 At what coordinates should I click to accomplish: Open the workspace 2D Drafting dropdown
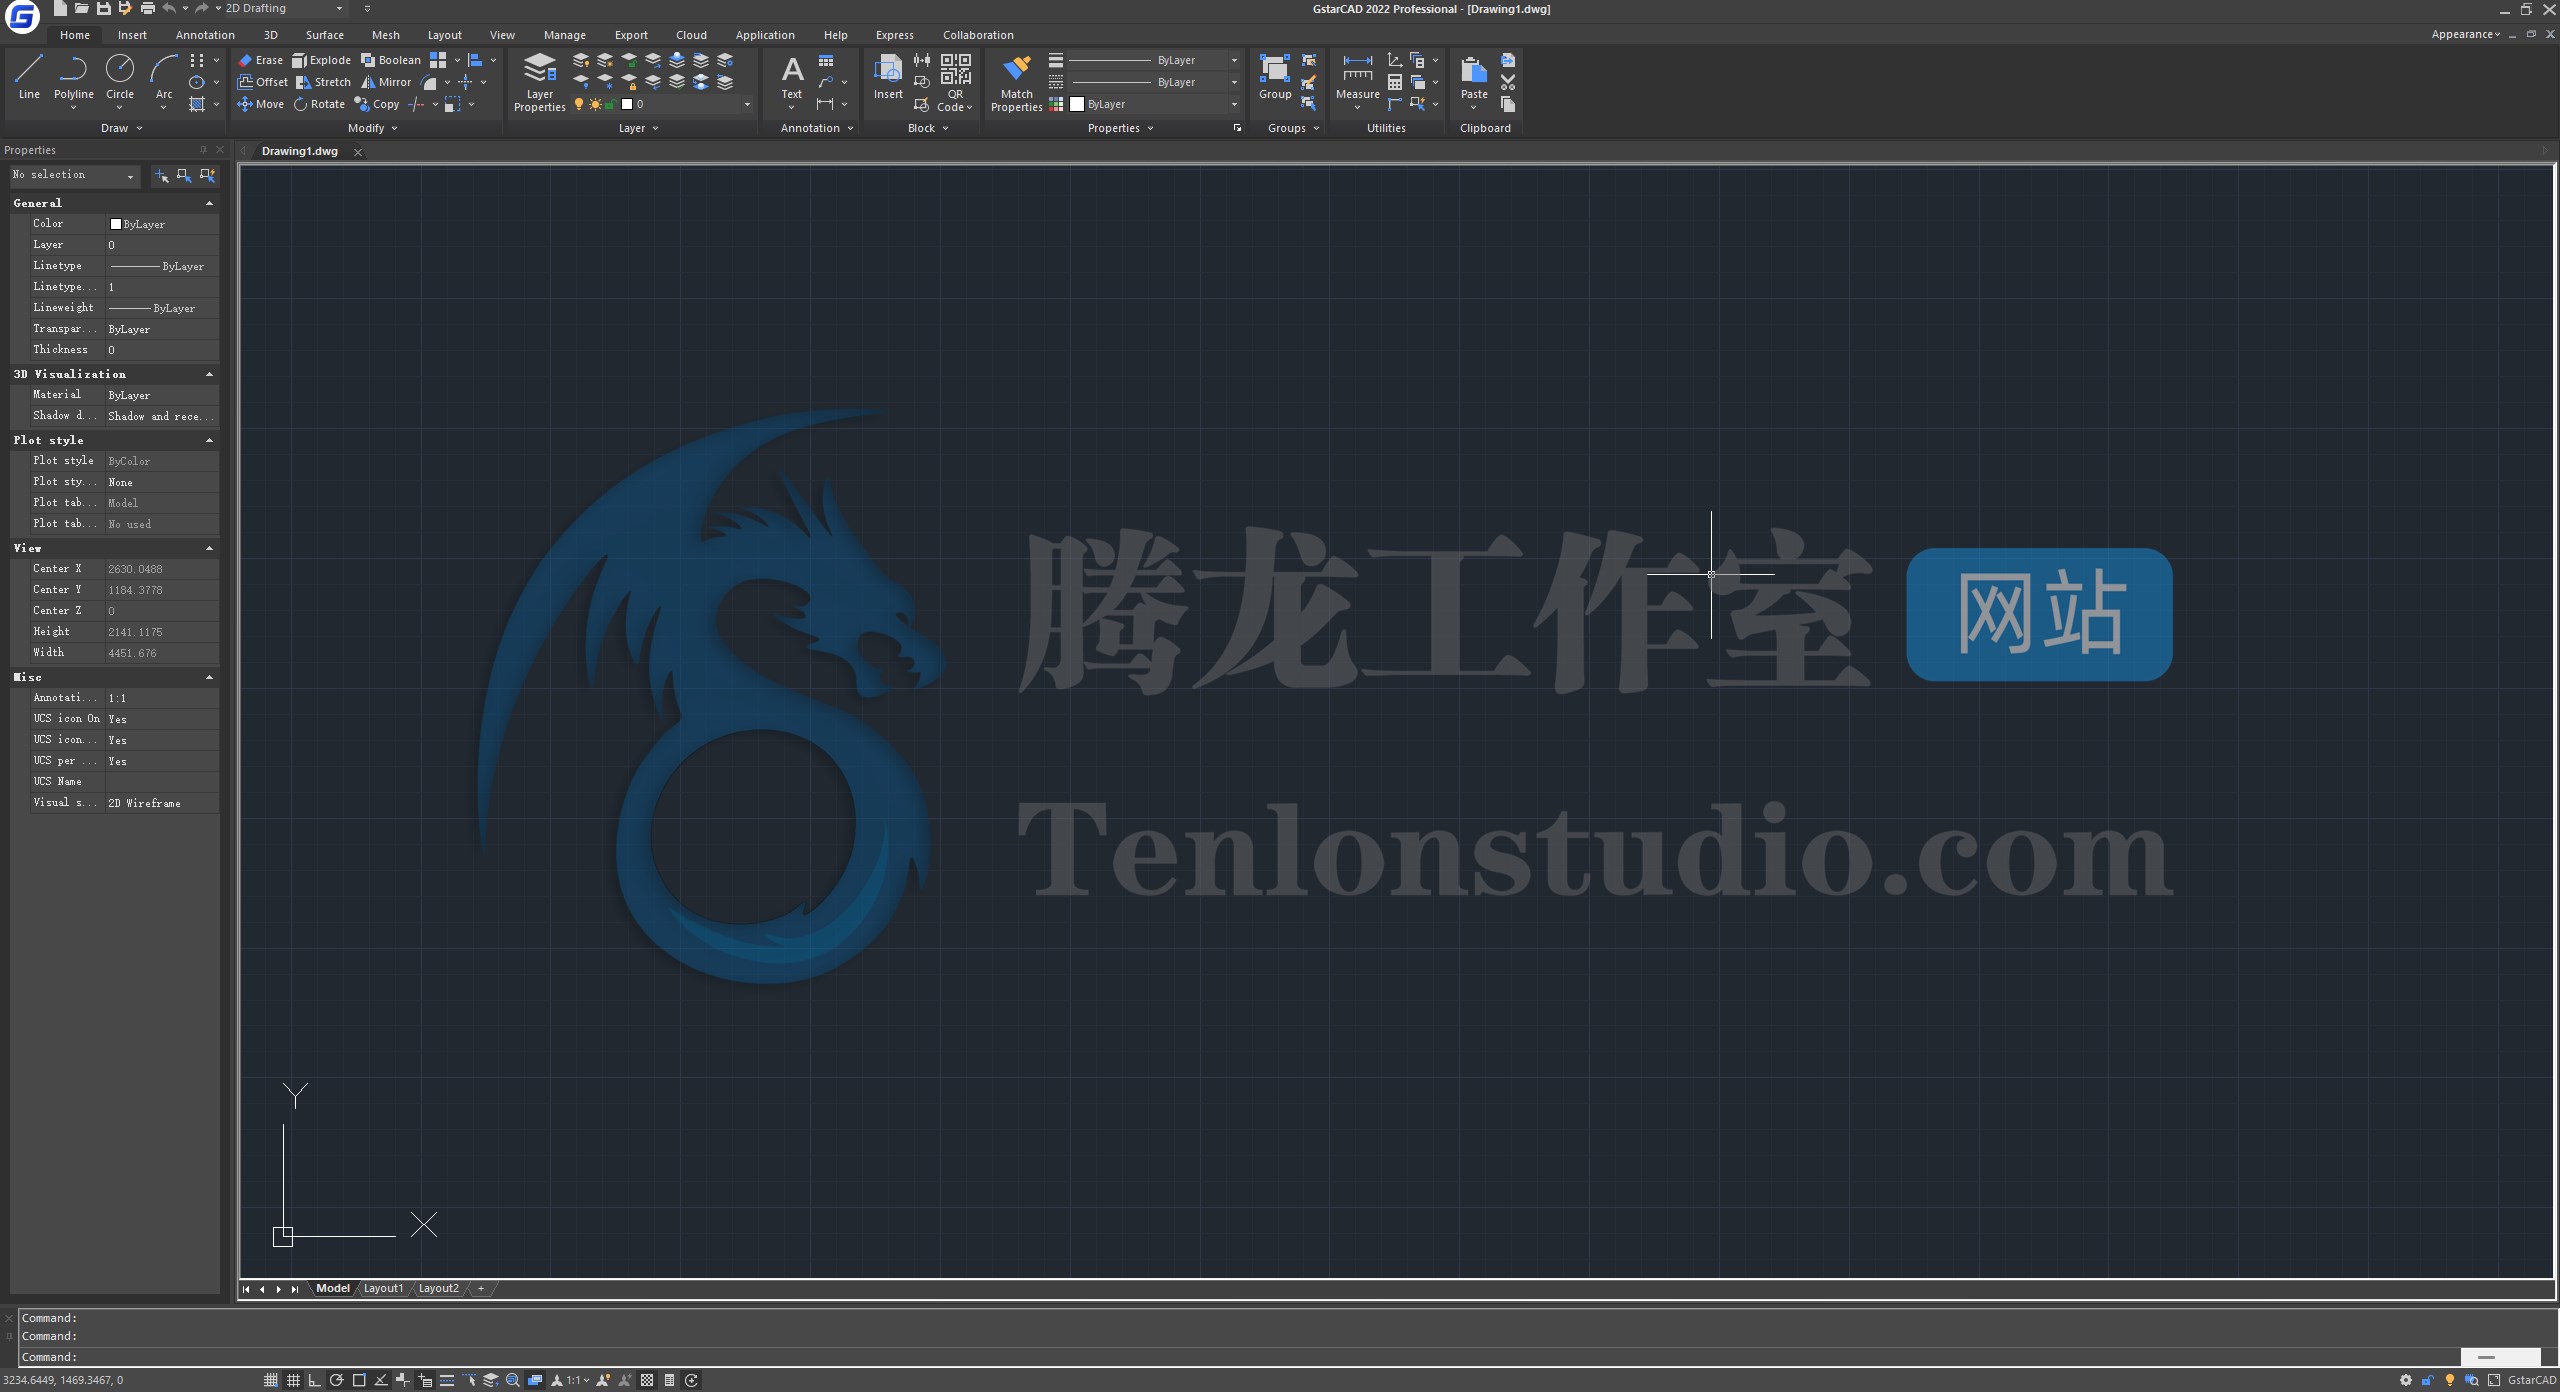pyautogui.click(x=339, y=8)
